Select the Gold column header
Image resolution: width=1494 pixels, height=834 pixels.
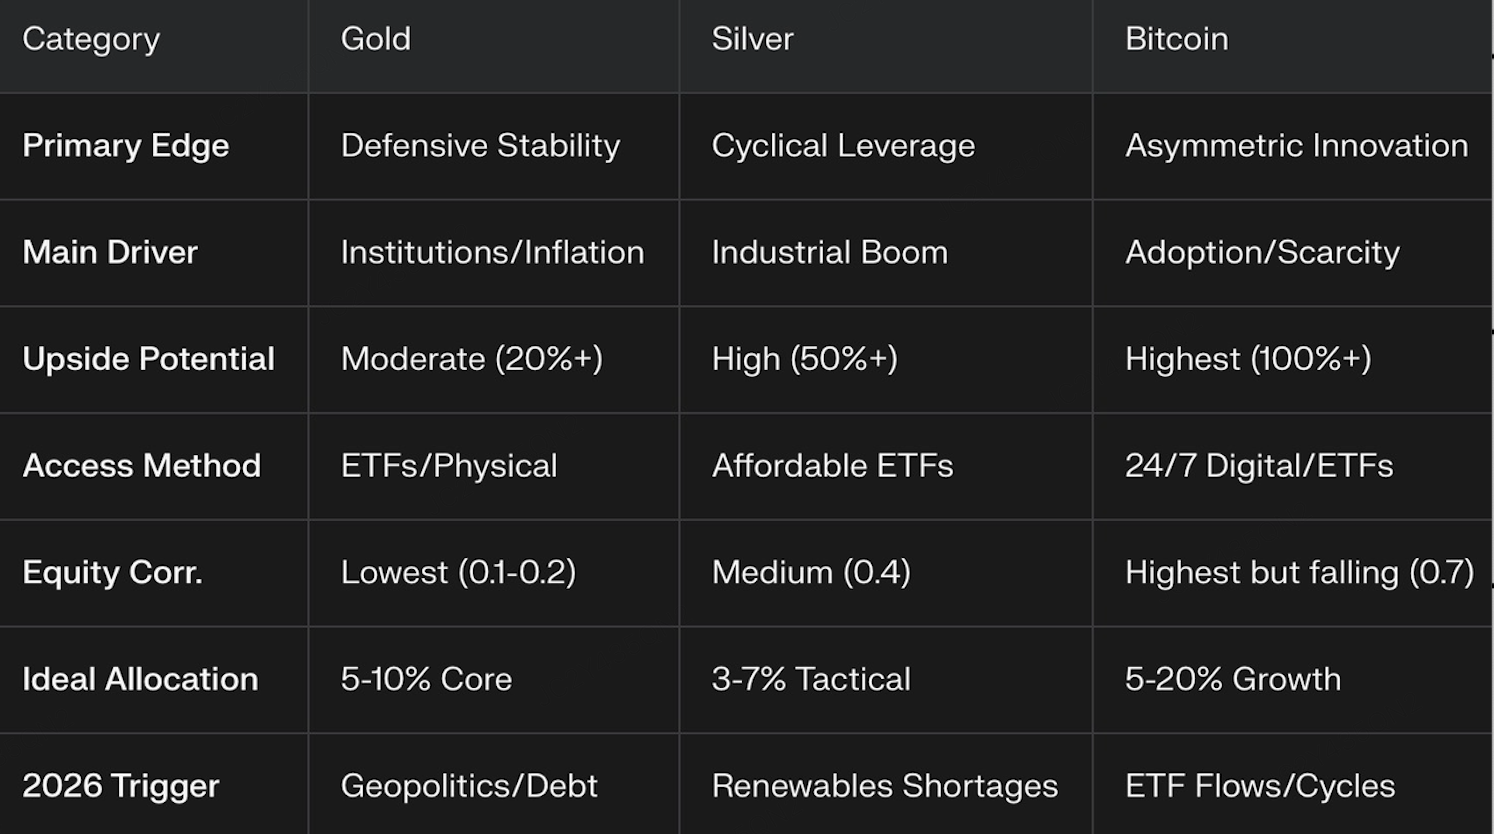click(x=376, y=39)
